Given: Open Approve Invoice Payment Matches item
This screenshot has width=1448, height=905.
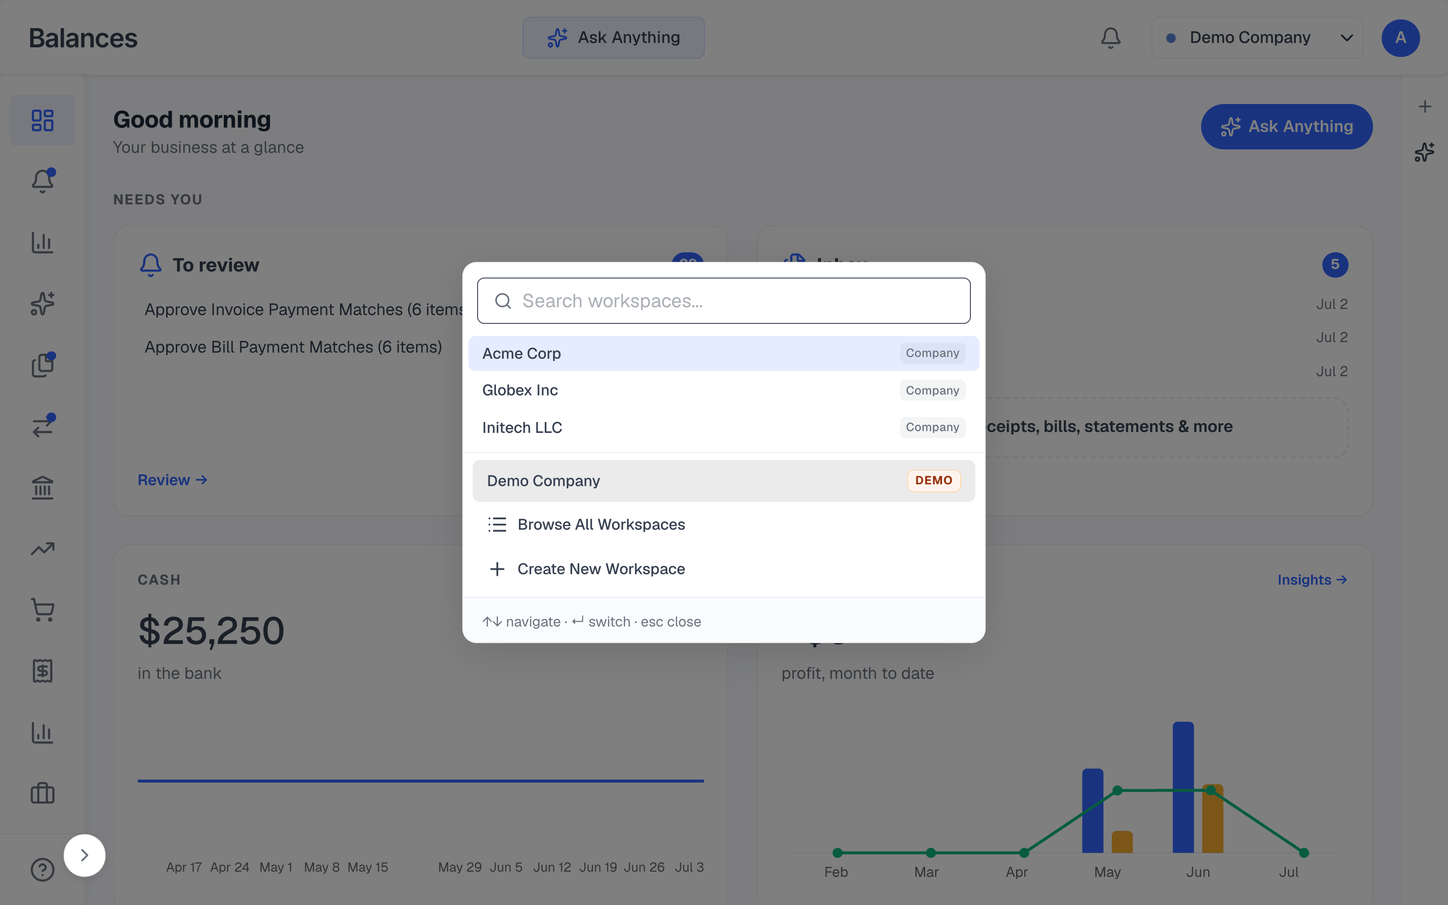Looking at the screenshot, I should [x=304, y=310].
